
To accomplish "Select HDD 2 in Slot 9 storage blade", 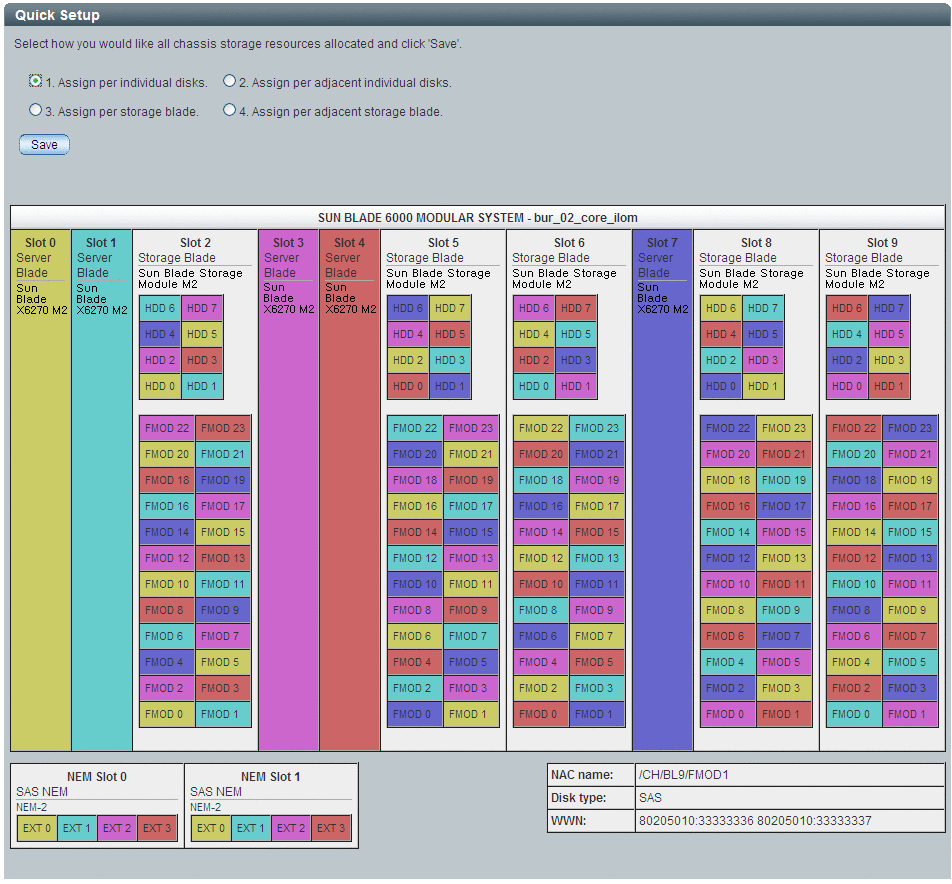I will pos(847,360).
